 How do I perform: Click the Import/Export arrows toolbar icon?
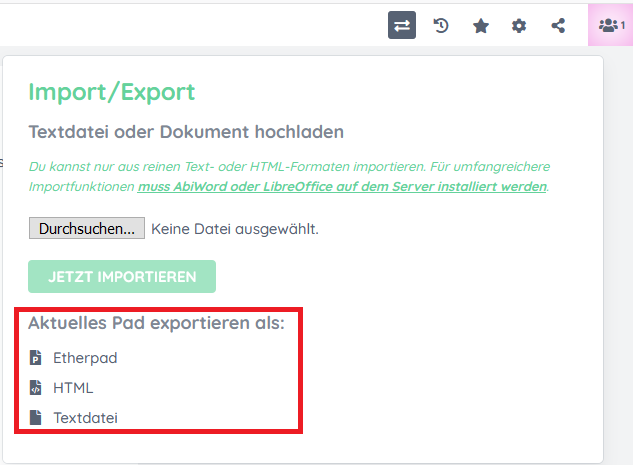point(401,26)
